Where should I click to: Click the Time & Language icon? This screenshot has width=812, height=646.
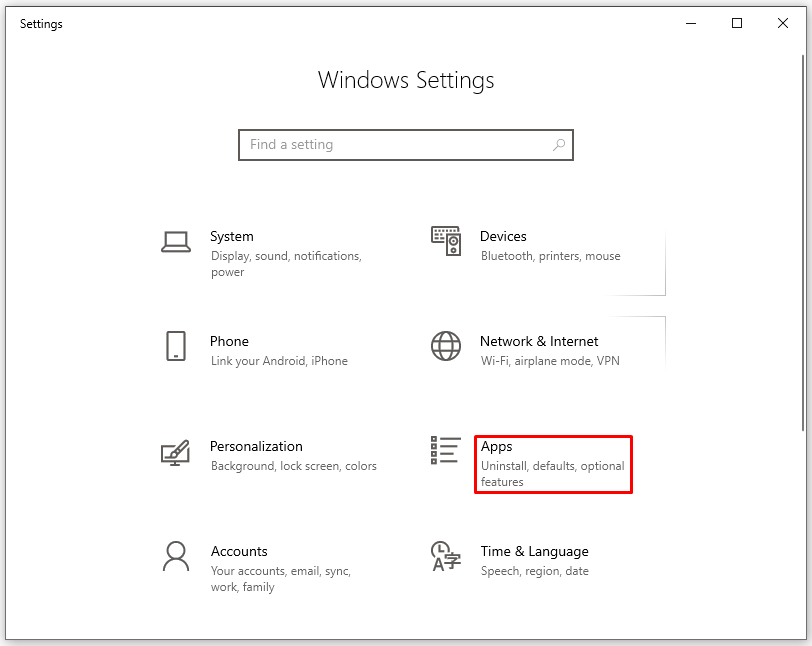[x=446, y=556]
